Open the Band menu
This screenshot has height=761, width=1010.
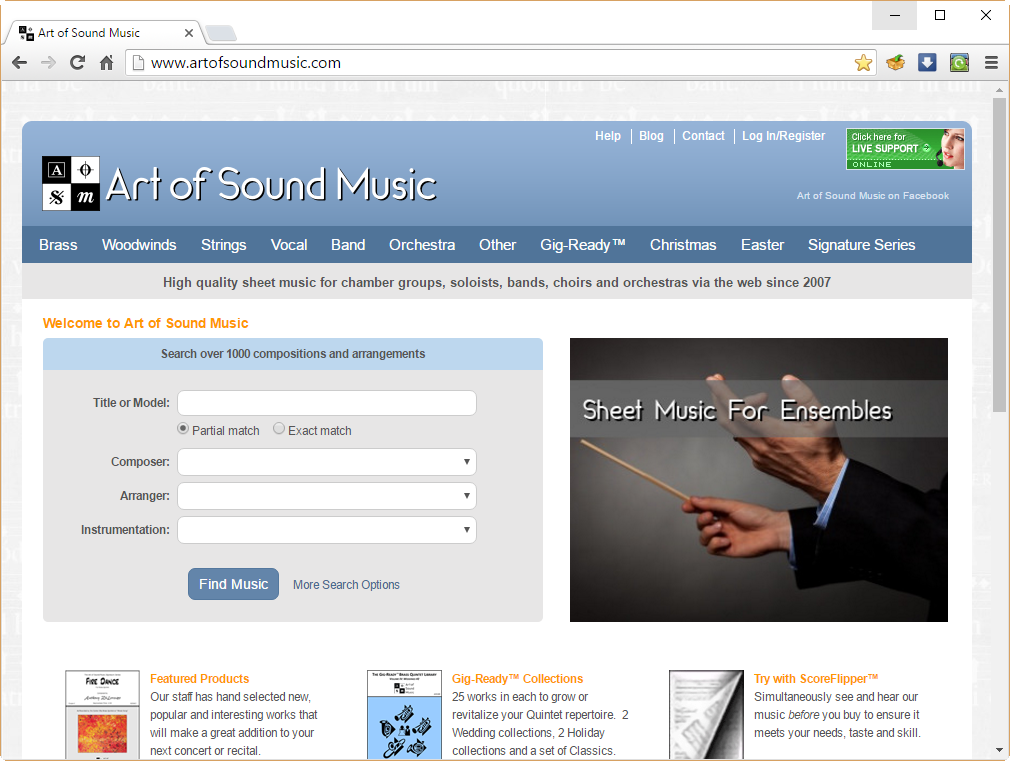[348, 245]
